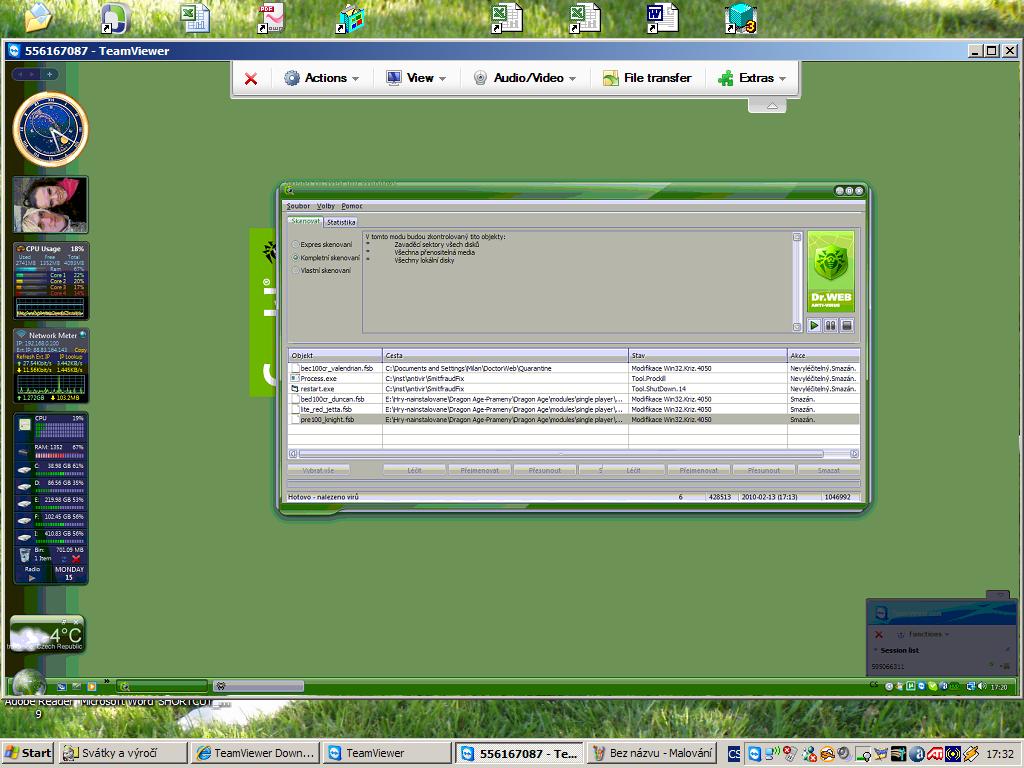The width and height of the screenshot is (1024, 768).
Task: Click the Dr.WEB anti-virus logo
Action: tap(831, 273)
